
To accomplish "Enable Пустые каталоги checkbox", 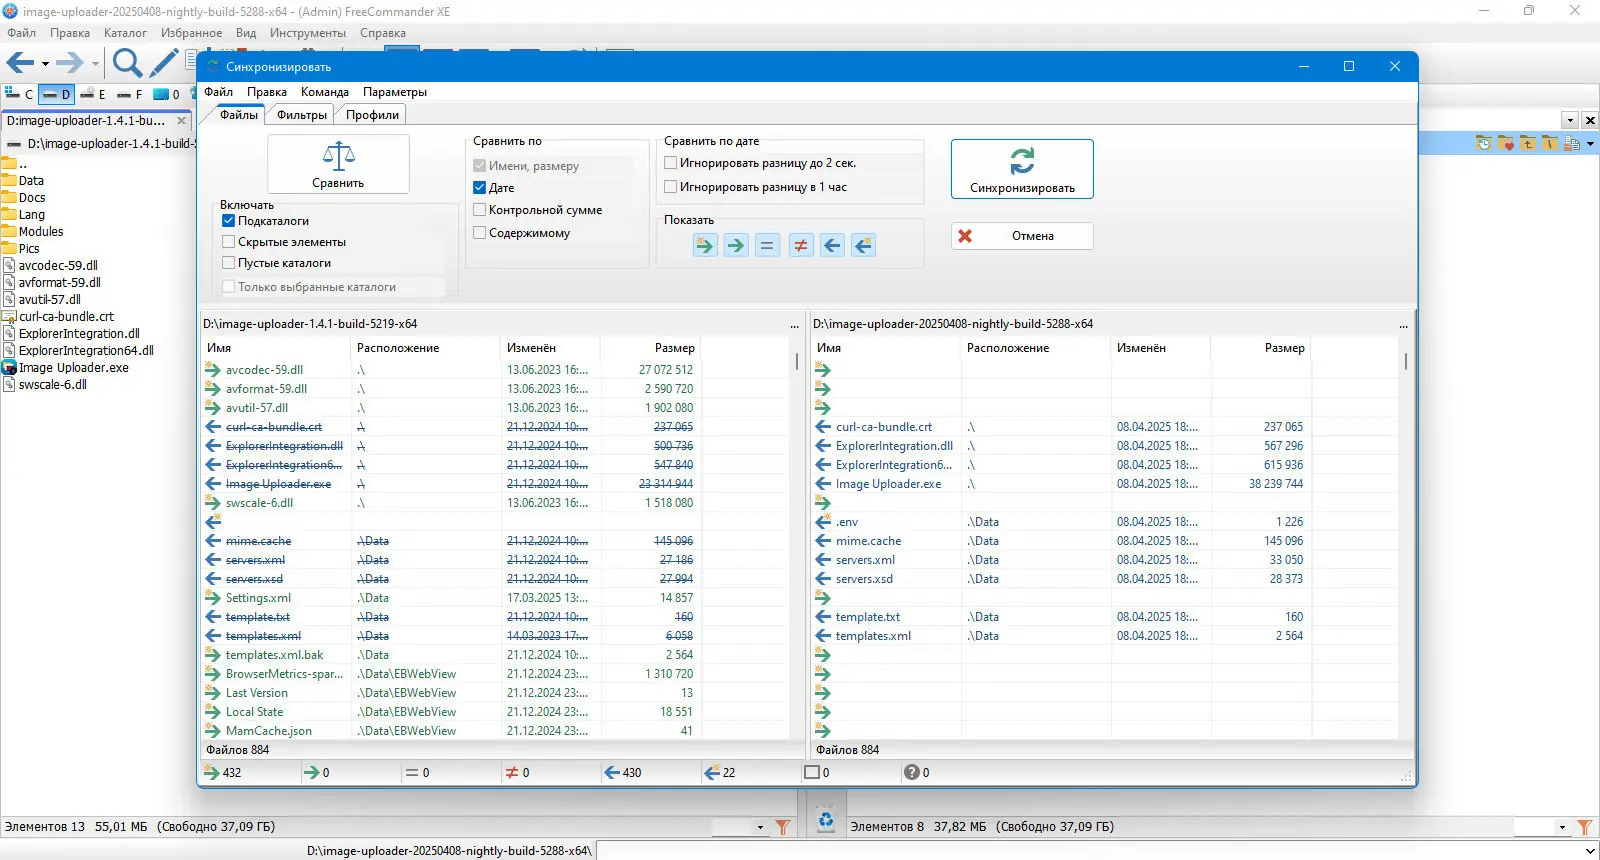I will coord(229,263).
